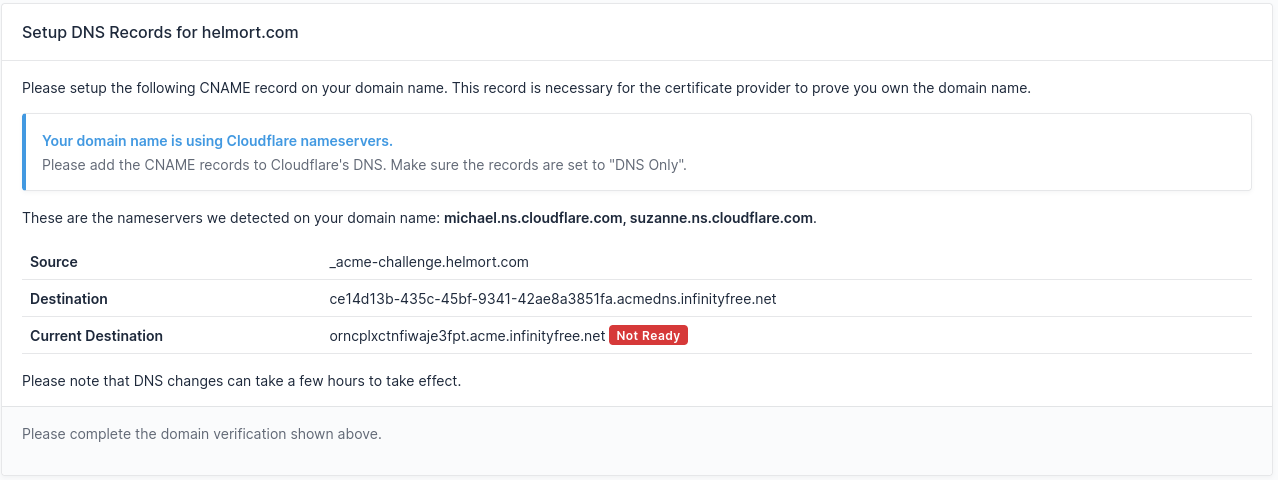The height and width of the screenshot is (480, 1278).
Task: Click the red Not Ready status badge
Action: [x=648, y=336]
